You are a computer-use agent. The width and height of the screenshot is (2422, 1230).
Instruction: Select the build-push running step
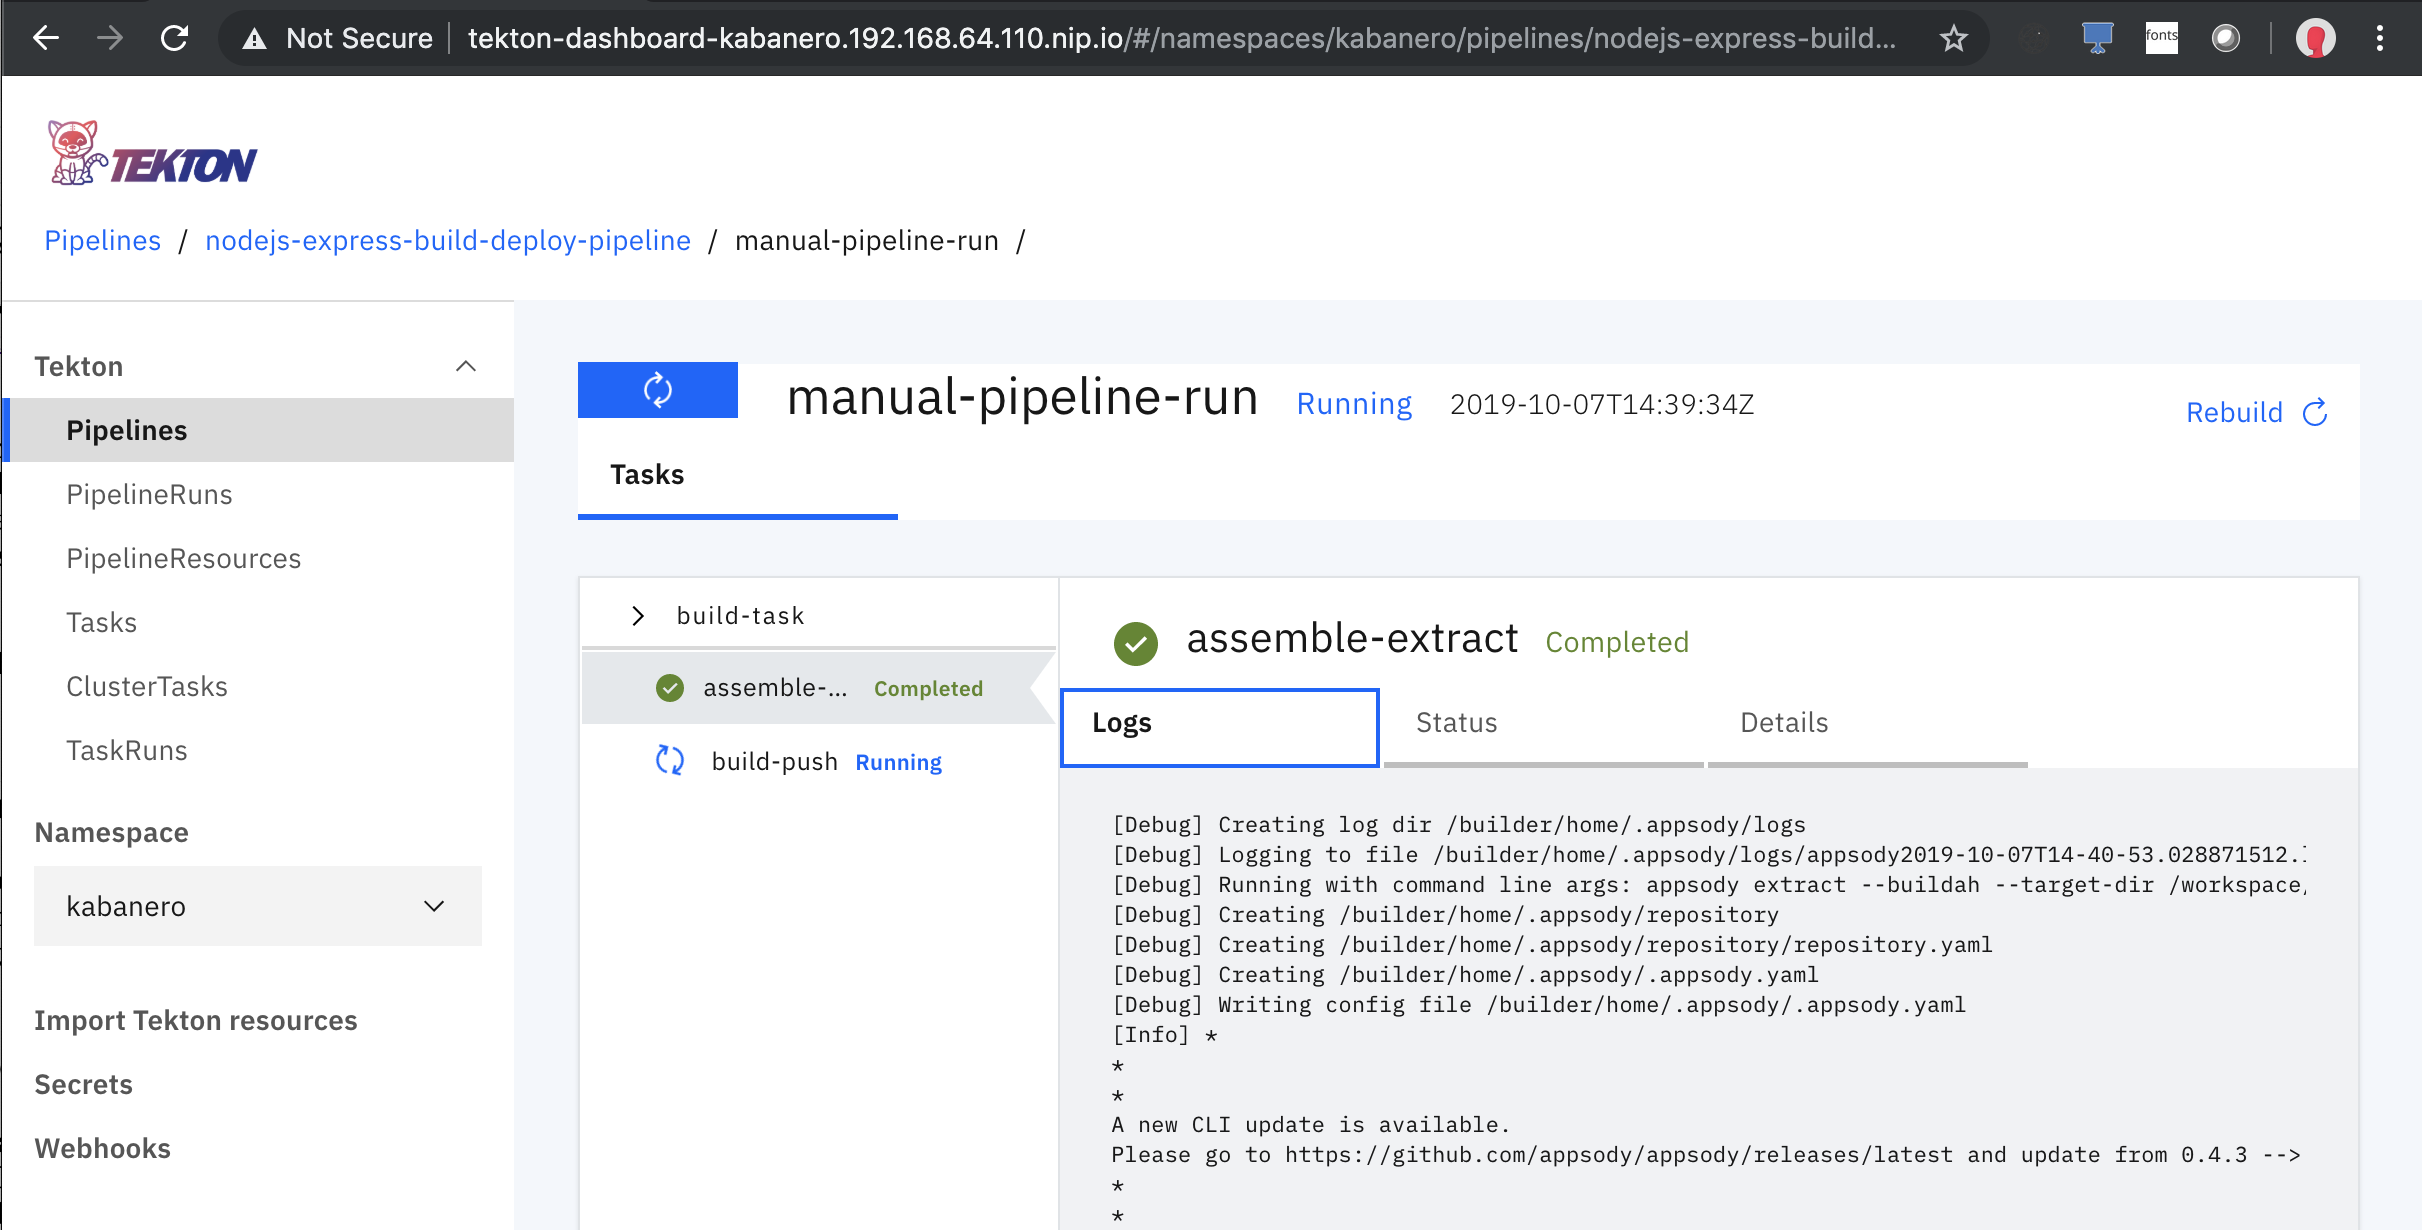(x=775, y=761)
